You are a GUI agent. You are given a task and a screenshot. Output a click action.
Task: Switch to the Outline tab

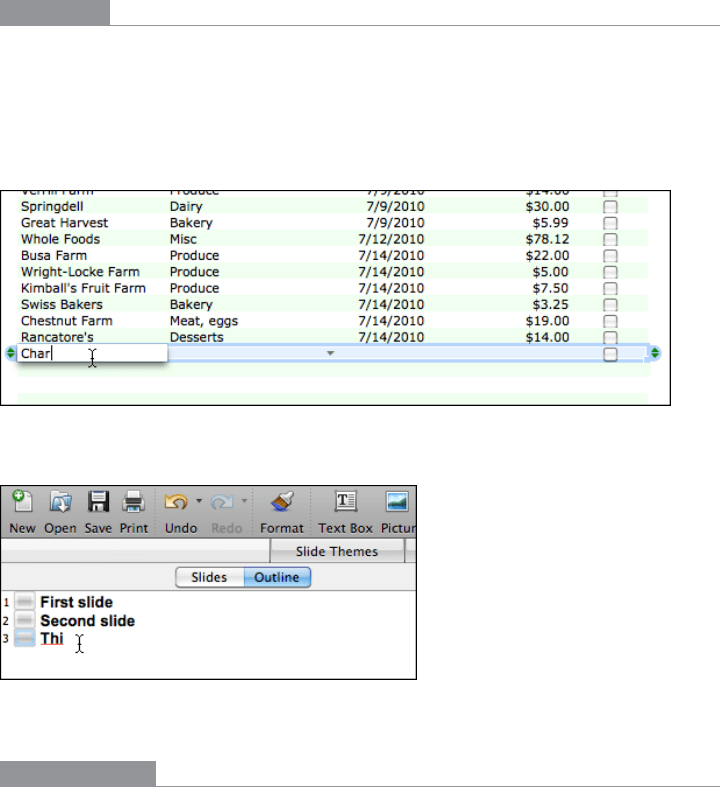(277, 577)
